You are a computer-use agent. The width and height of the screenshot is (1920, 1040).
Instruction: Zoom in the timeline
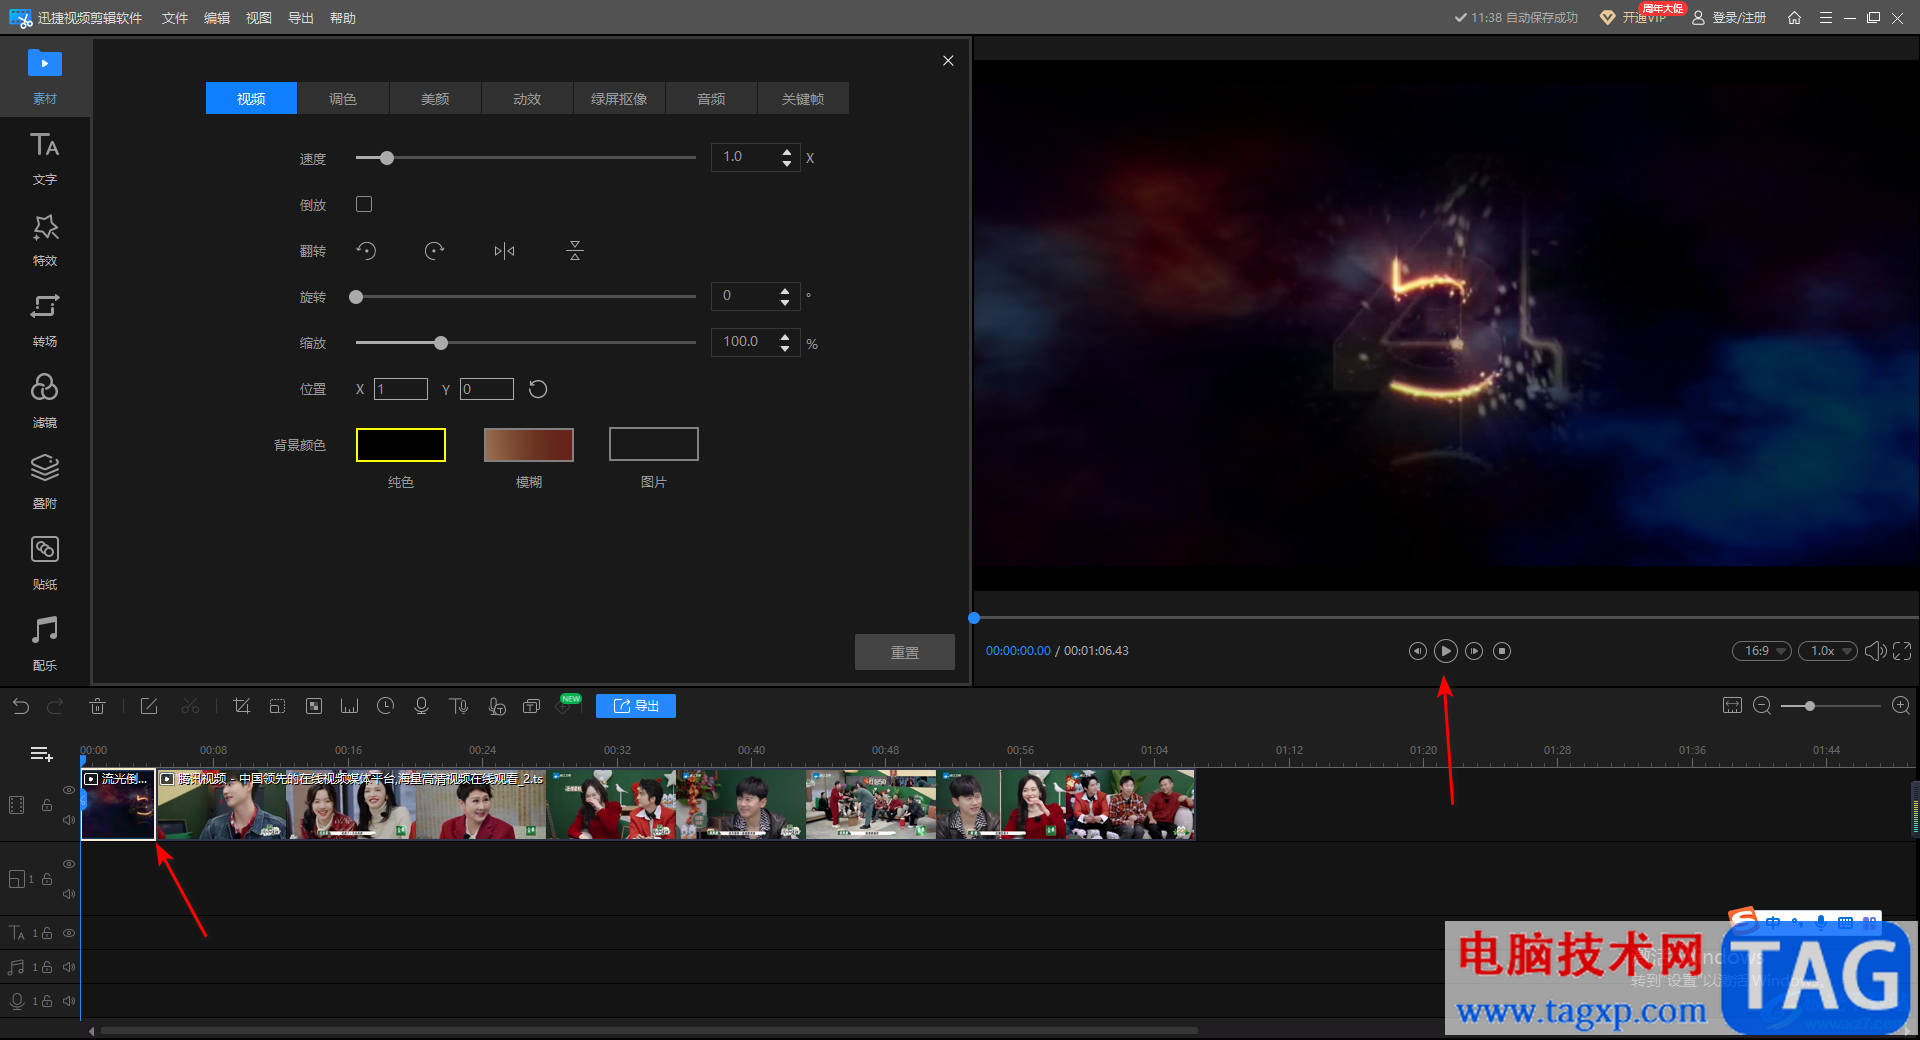click(1901, 706)
